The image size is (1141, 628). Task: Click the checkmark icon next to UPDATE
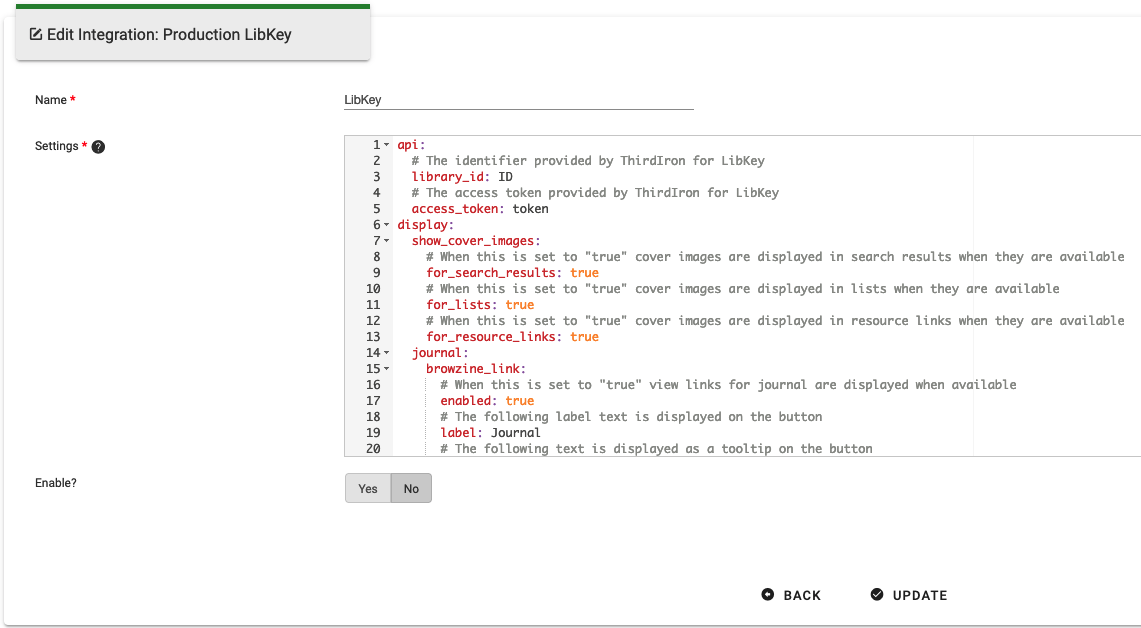[x=877, y=595]
